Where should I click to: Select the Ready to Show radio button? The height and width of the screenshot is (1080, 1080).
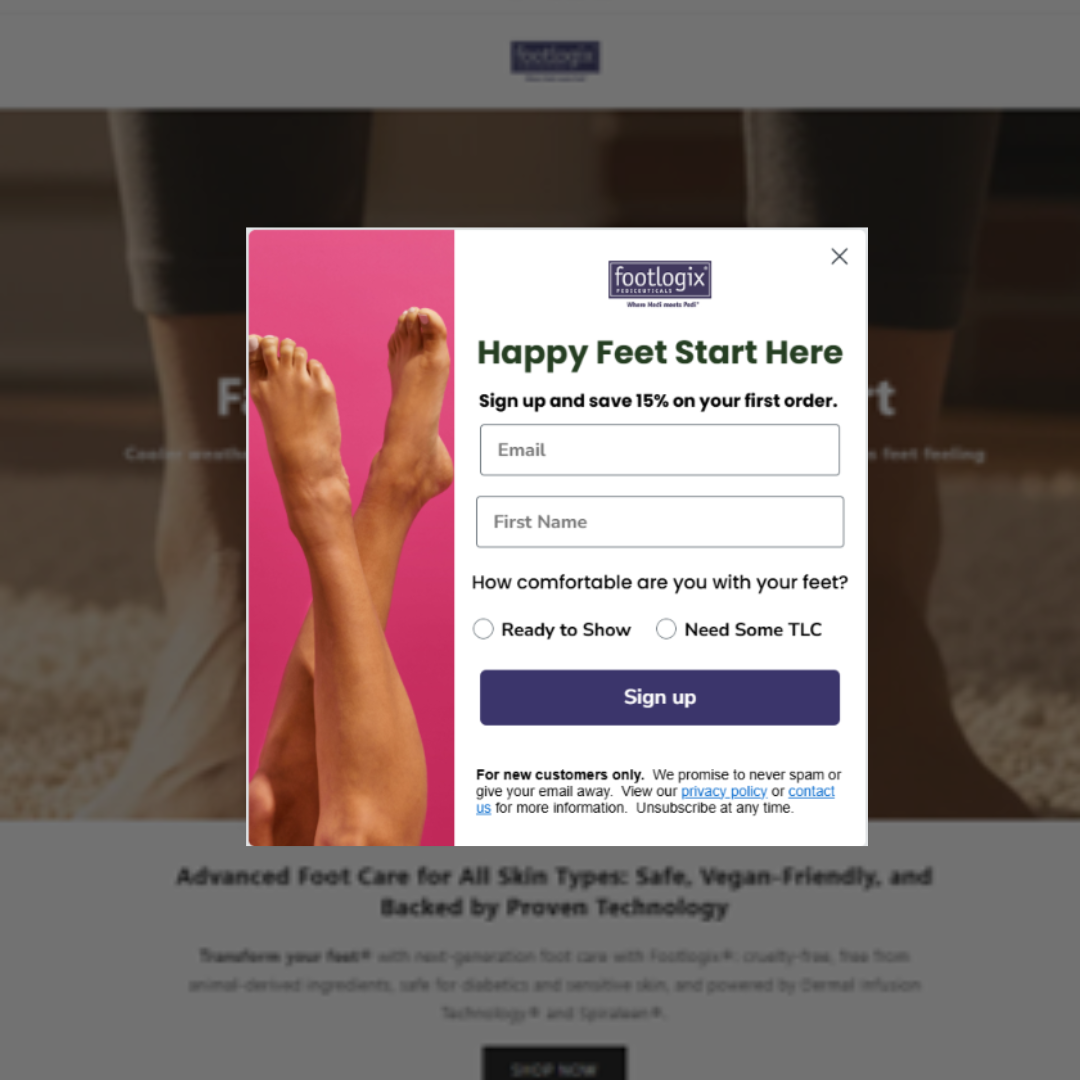pyautogui.click(x=483, y=629)
